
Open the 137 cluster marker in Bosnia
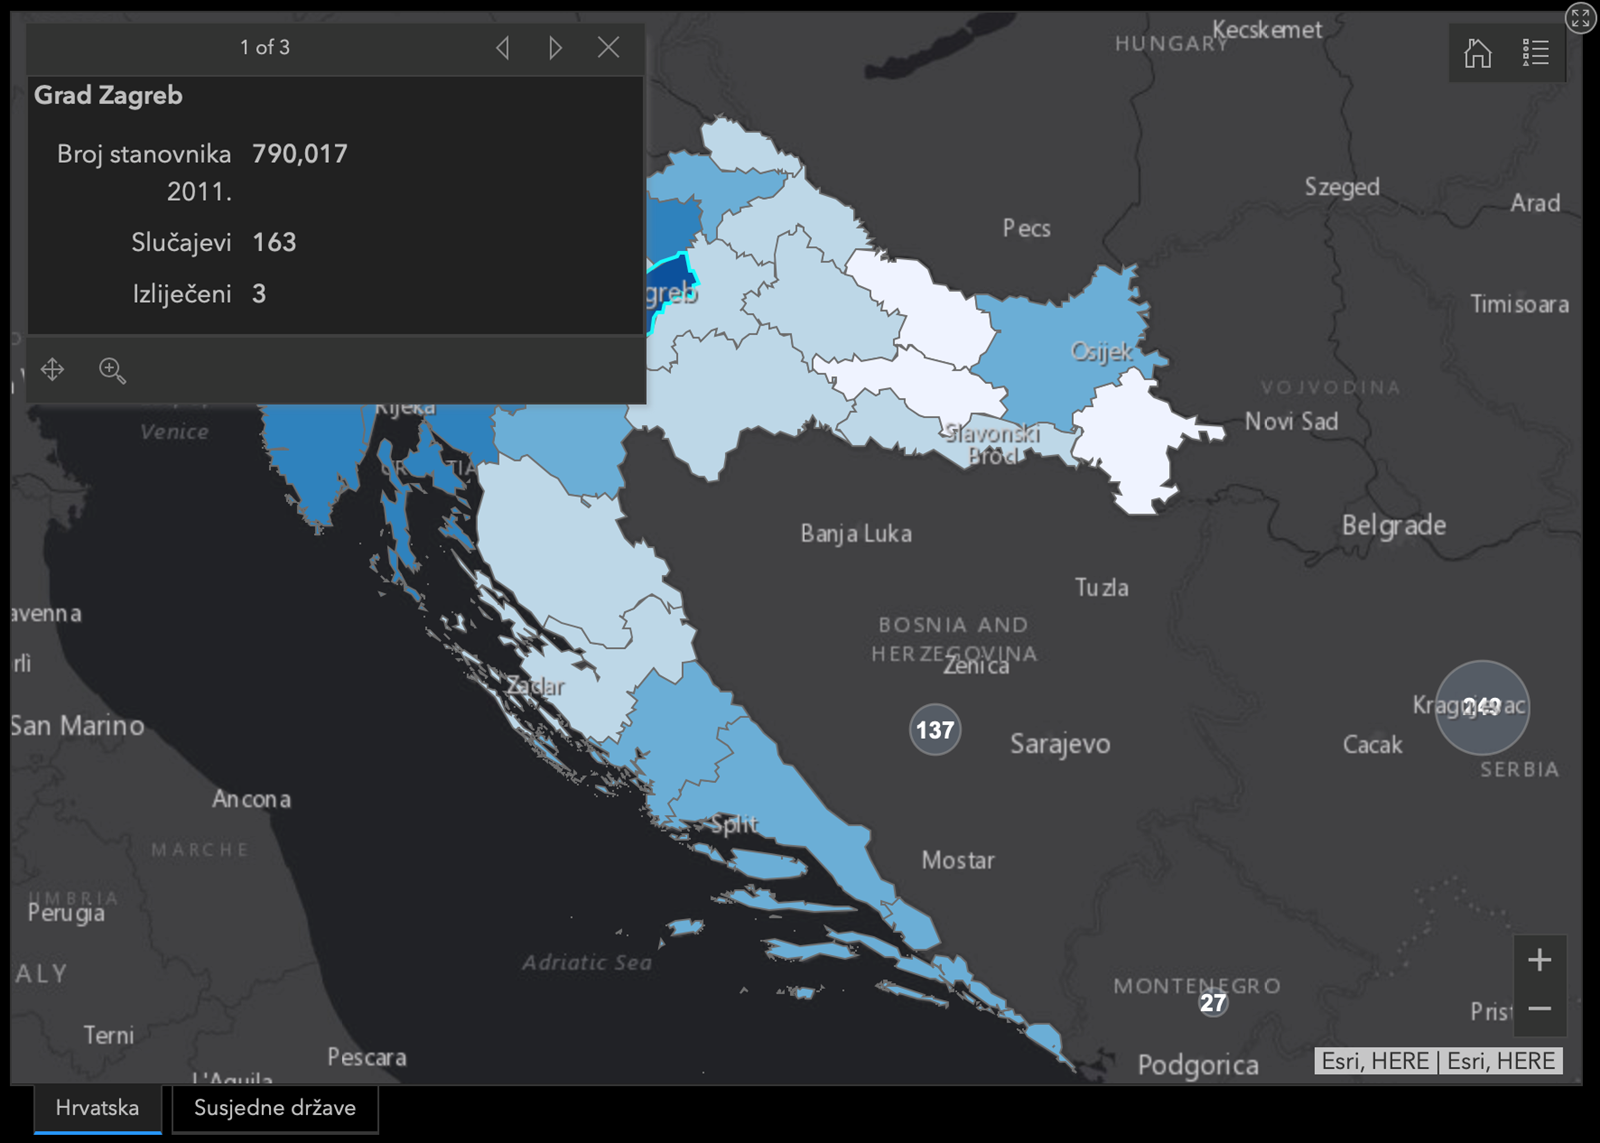pyautogui.click(x=935, y=729)
